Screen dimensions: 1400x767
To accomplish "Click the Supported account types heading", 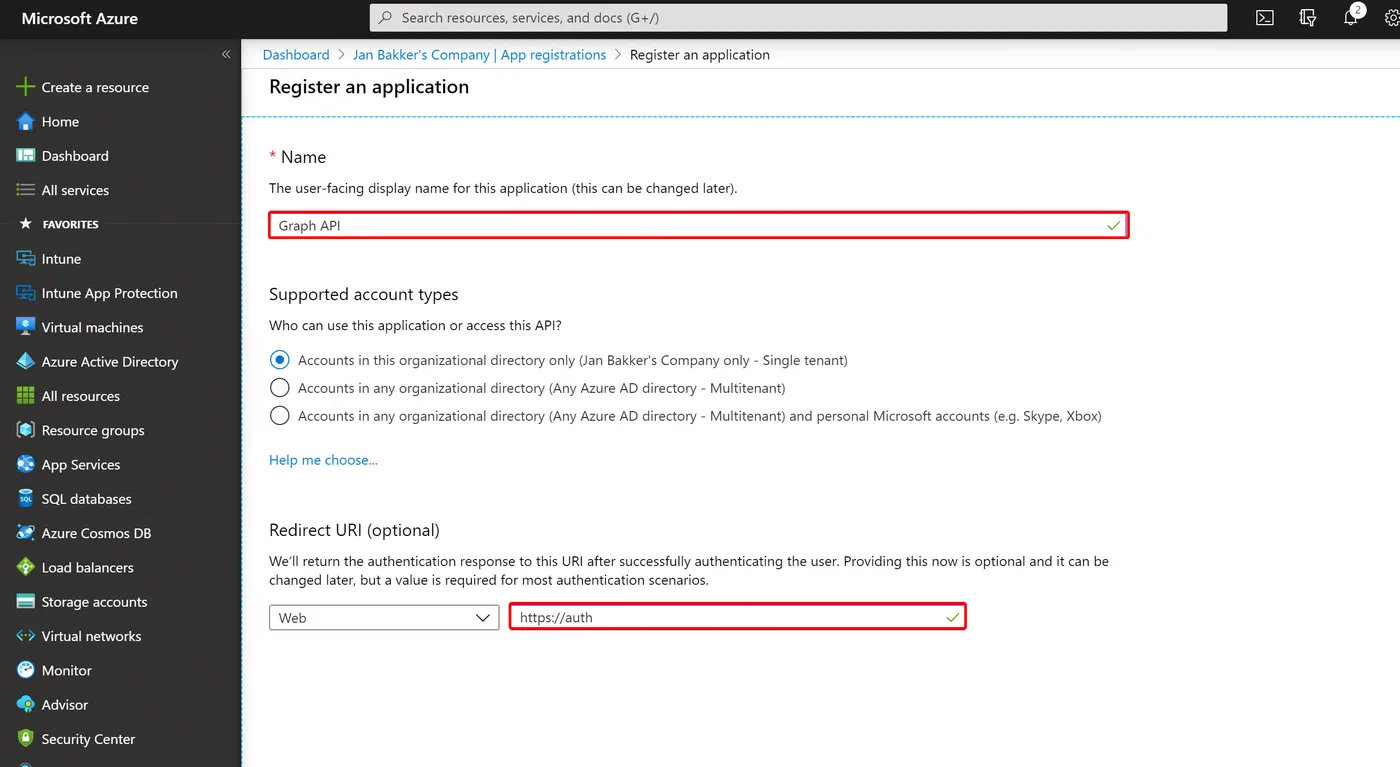I will 364,294.
